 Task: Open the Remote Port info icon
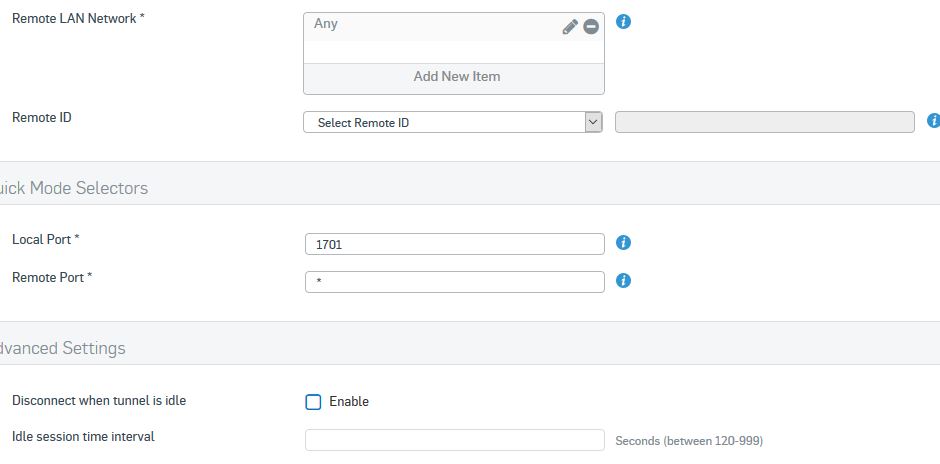tap(623, 281)
